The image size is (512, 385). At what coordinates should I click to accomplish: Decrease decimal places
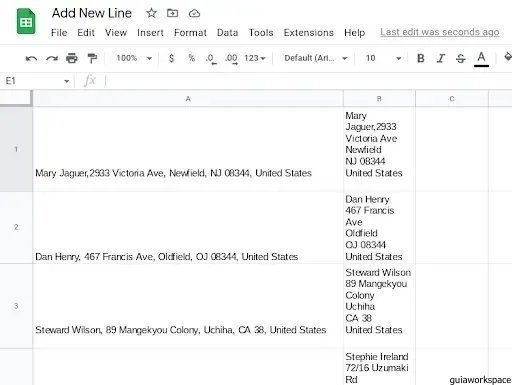(x=211, y=59)
